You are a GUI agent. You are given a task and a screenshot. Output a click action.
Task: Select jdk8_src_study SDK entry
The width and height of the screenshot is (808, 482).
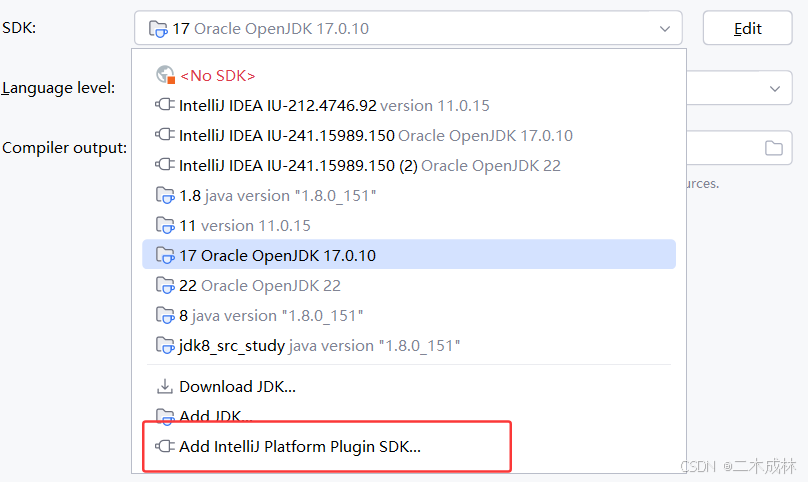(409, 345)
